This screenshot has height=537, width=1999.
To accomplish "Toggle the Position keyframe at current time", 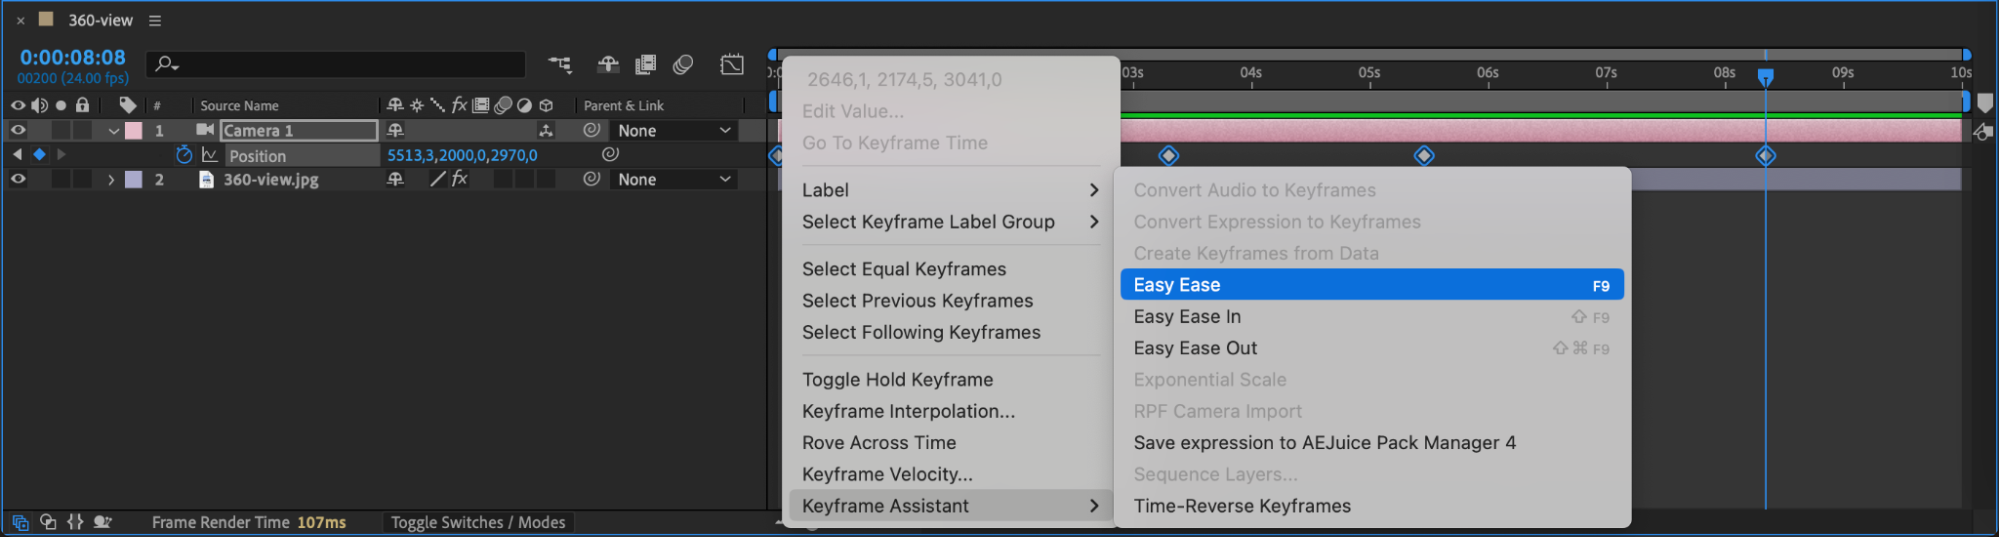I will point(39,155).
